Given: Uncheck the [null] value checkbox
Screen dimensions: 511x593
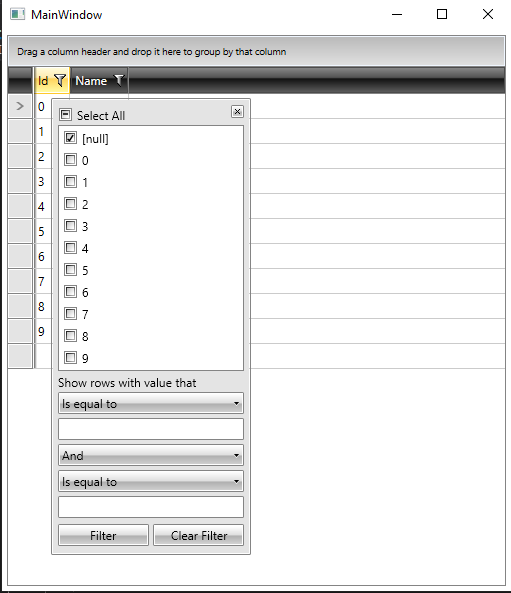Looking at the screenshot, I should (70, 138).
